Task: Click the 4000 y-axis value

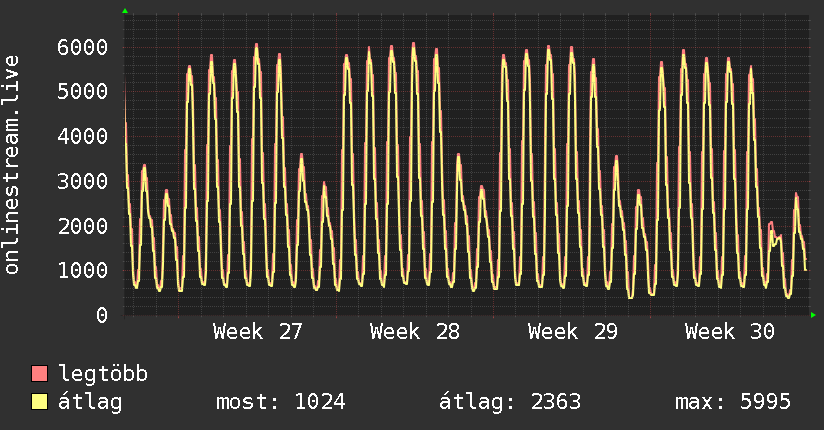Action: pos(83,137)
